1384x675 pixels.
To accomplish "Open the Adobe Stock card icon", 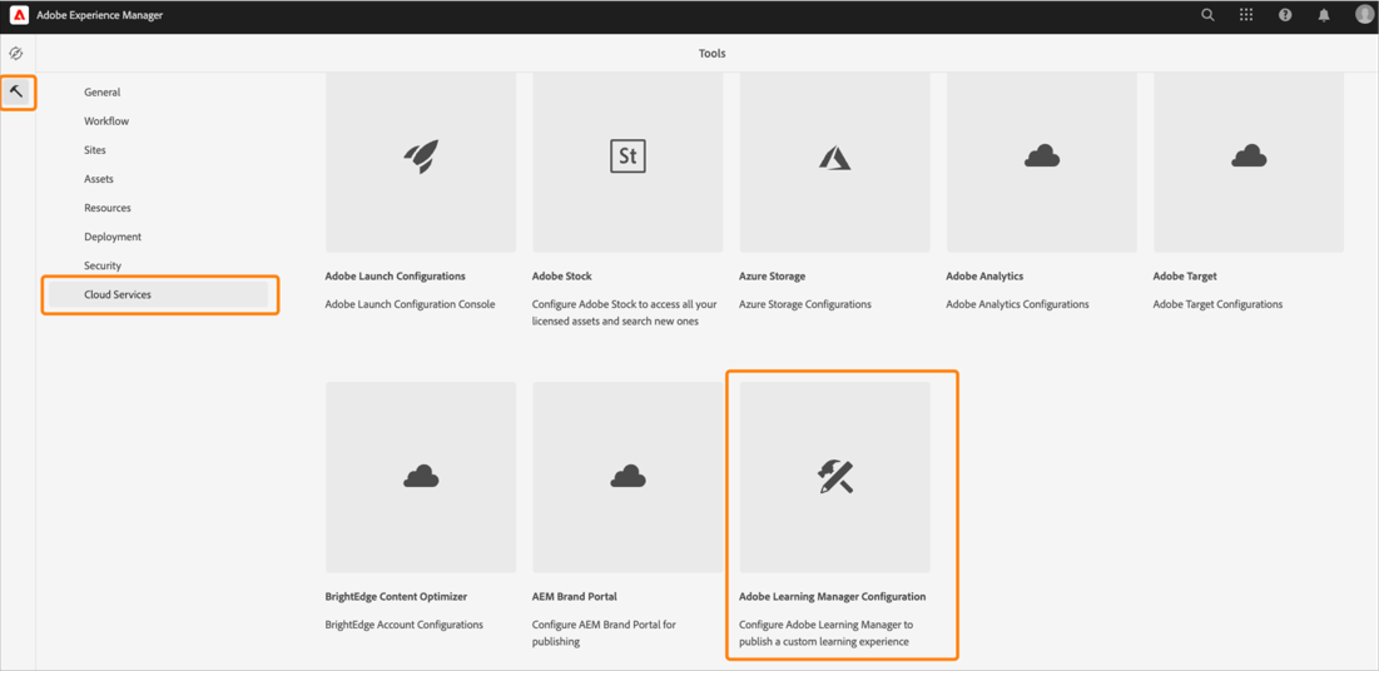I will pyautogui.click(x=628, y=157).
